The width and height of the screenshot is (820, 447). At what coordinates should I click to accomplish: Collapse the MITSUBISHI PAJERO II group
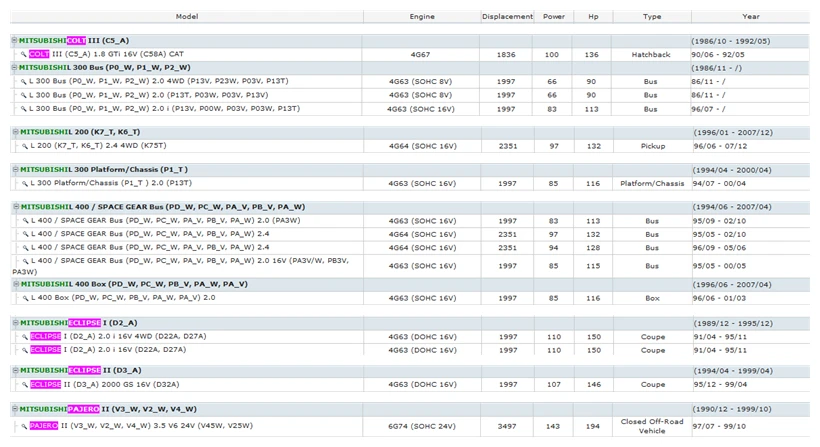coord(15,409)
